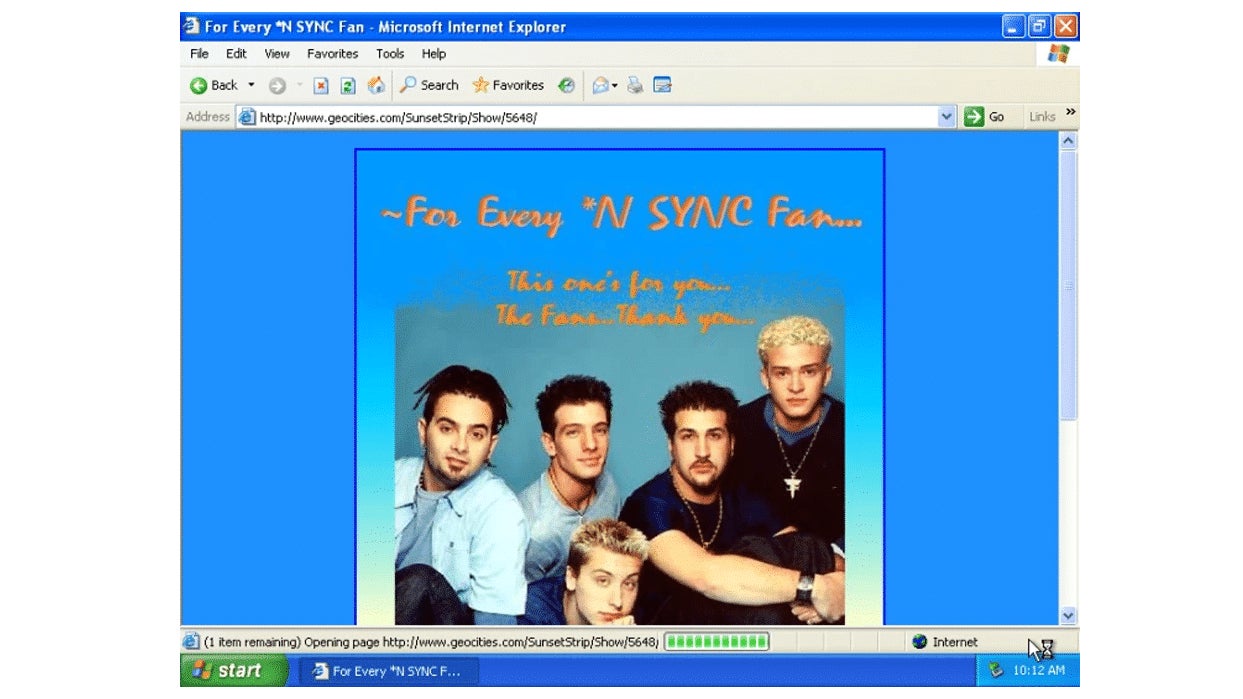Open the Favorites toolbar button

(x=508, y=86)
